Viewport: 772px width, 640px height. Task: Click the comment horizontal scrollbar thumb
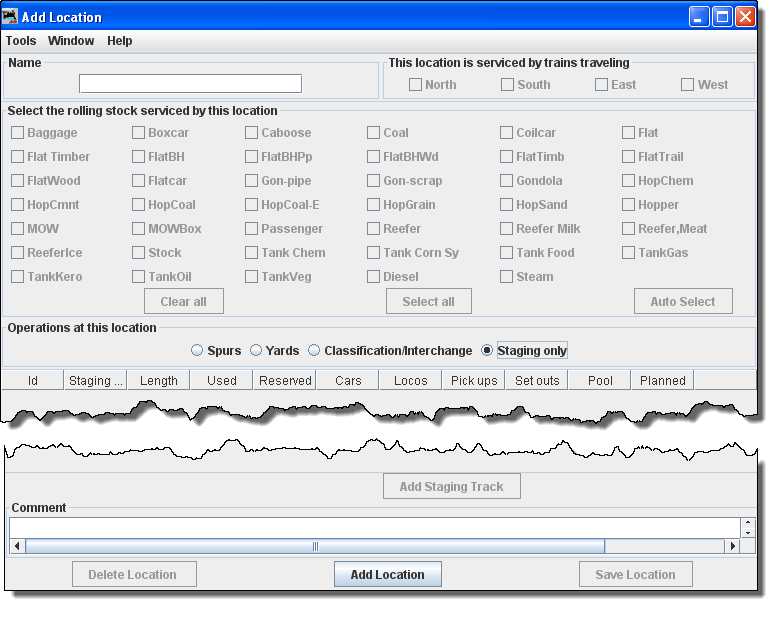(x=315, y=546)
